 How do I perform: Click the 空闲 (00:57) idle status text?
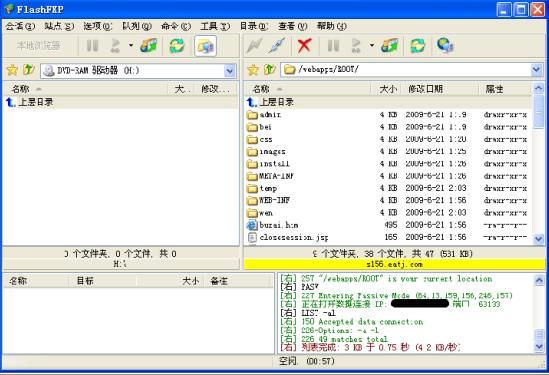[x=307, y=361]
